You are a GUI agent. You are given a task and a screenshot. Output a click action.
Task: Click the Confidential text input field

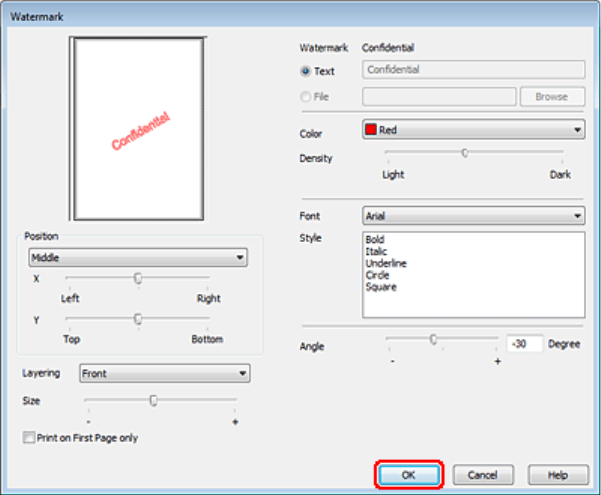coord(473,69)
